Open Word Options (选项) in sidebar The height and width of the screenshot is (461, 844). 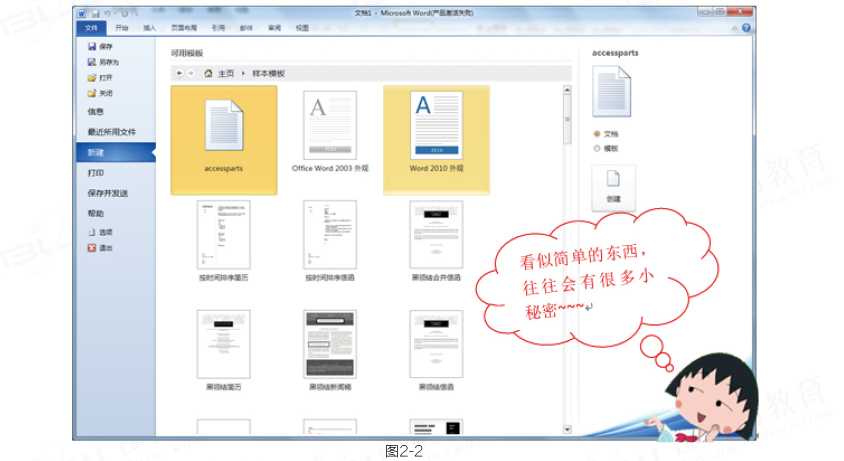pyautogui.click(x=100, y=232)
